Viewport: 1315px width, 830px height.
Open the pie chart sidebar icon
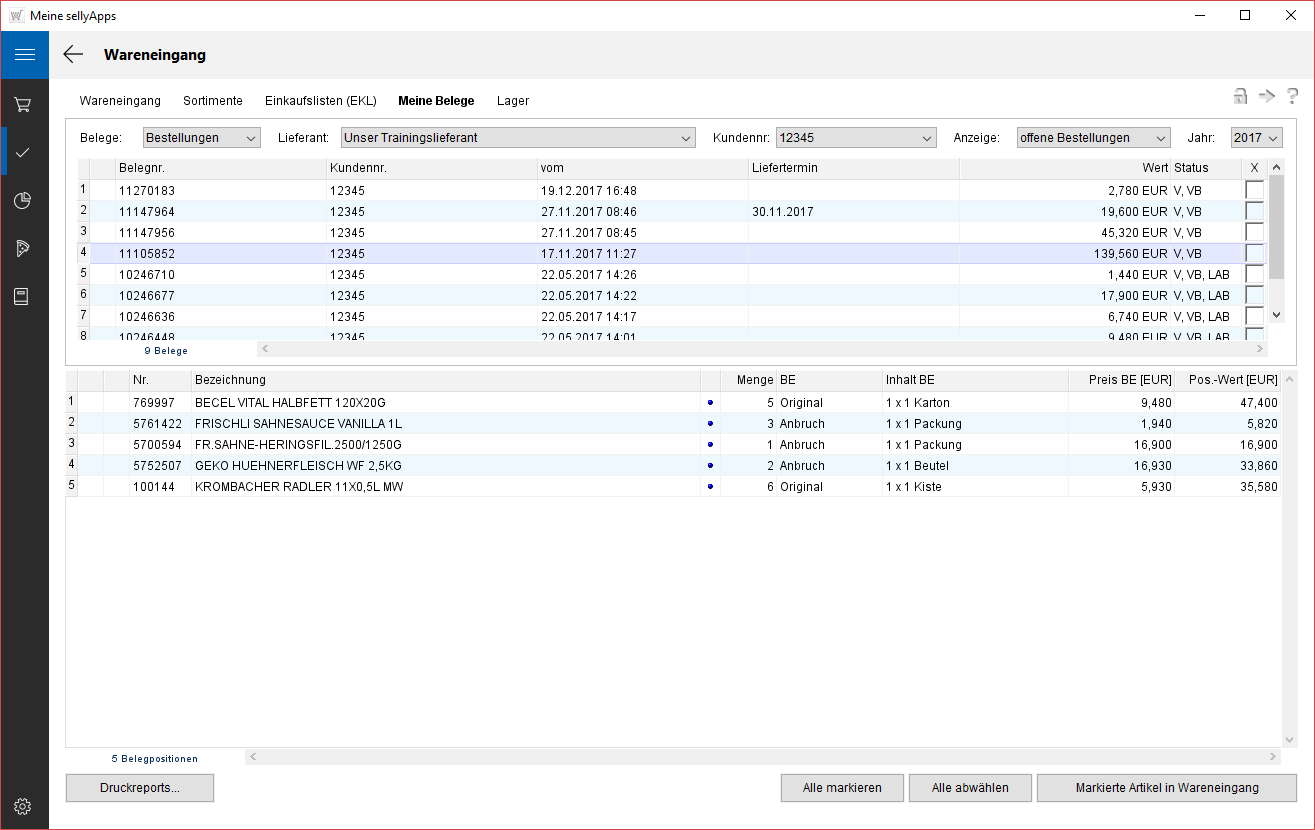[x=24, y=200]
